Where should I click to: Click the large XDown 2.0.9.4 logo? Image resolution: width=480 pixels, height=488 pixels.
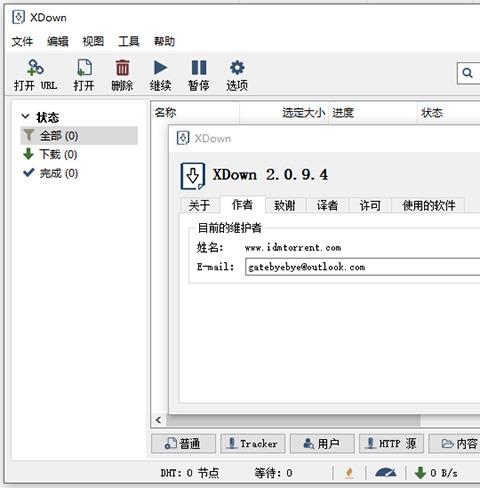coord(193,176)
